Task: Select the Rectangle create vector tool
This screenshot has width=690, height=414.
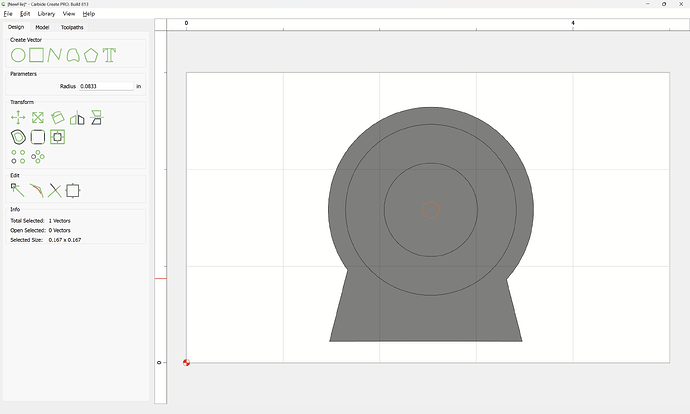Action: [37, 55]
